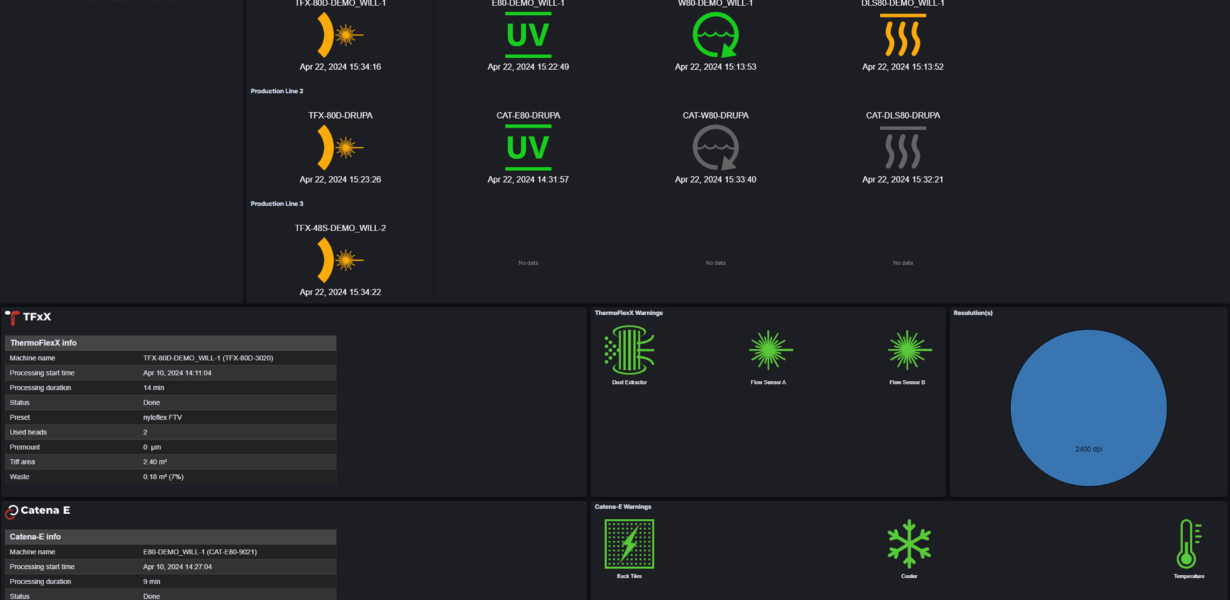Click the TFX-80D-DEMO_WILL-1 (TFX-80D-3020) machine name value

pyautogui.click(x=208, y=357)
